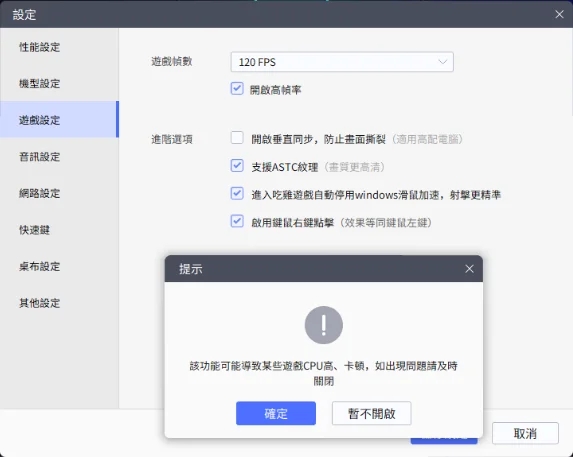The width and height of the screenshot is (573, 457).
Task: Enable 開啟垂直同步 checkbox
Action: pyautogui.click(x=237, y=138)
